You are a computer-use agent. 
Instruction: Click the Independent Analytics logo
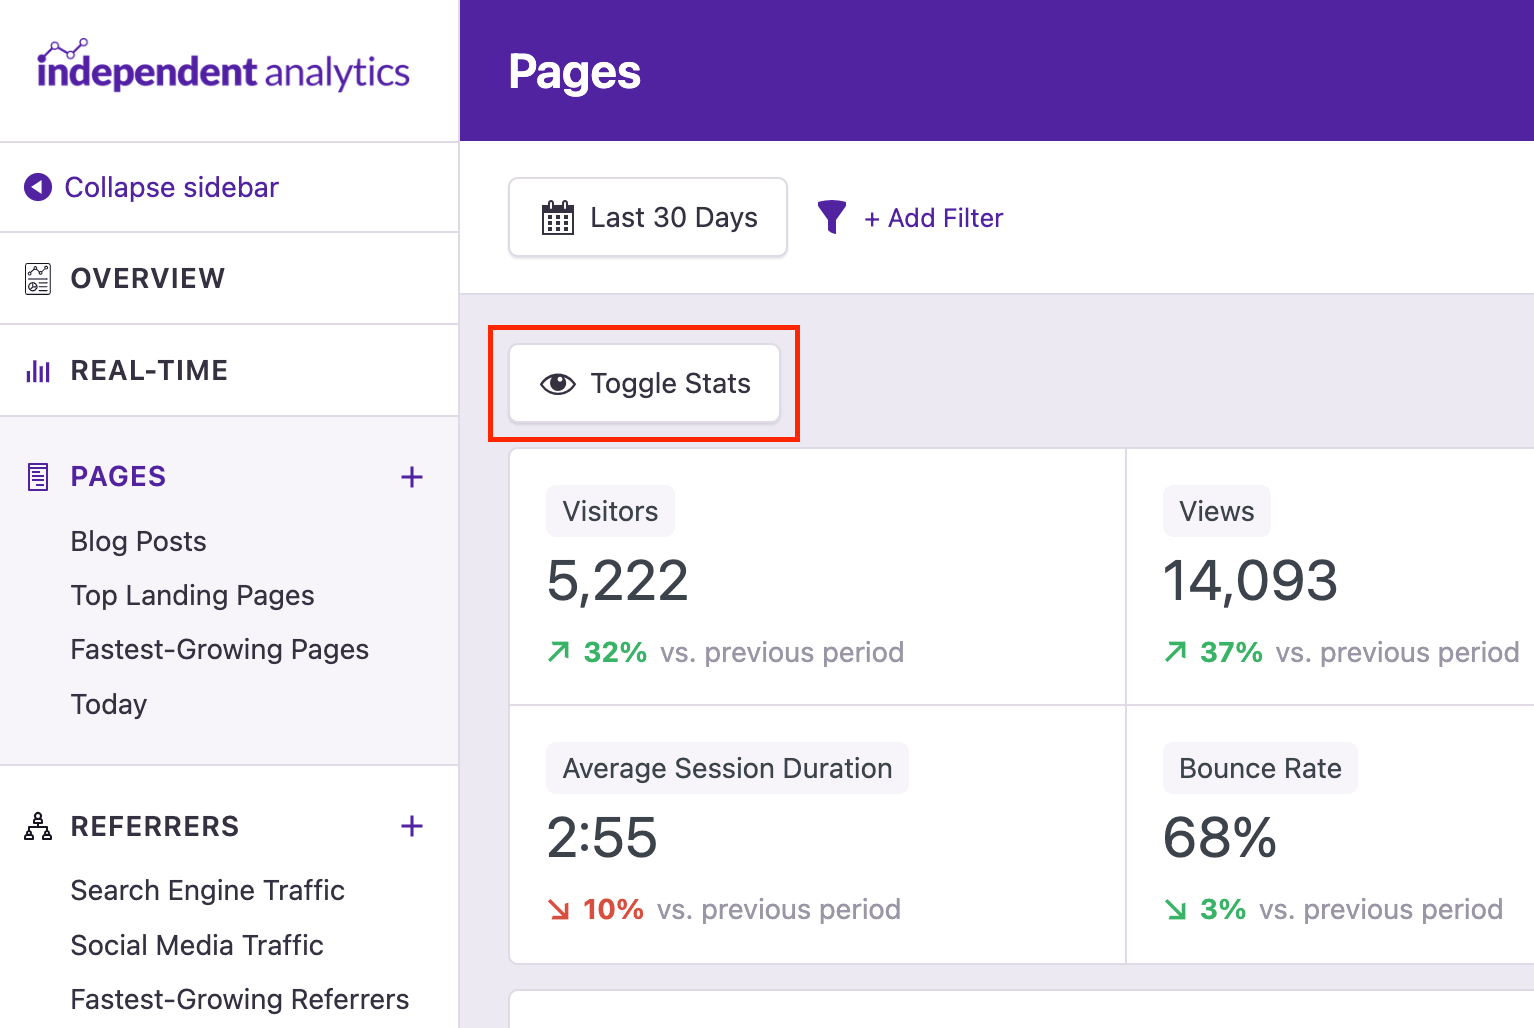coord(222,69)
